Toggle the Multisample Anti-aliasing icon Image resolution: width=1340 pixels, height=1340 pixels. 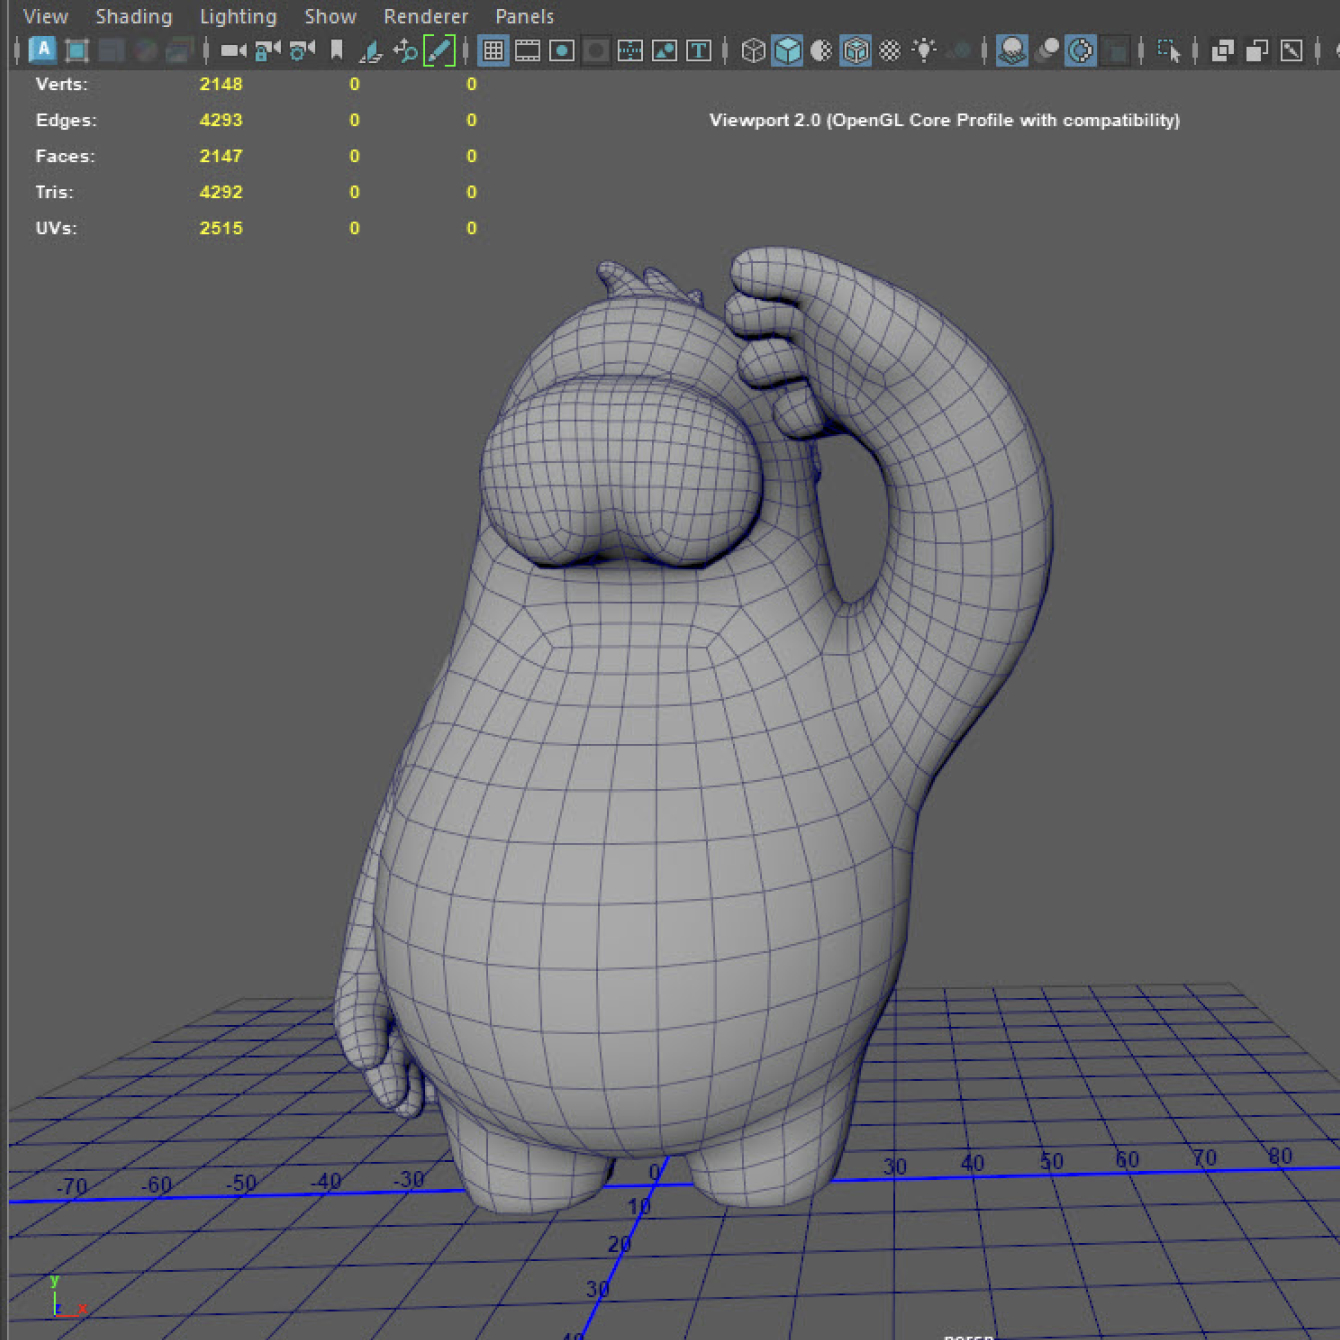(1081, 50)
